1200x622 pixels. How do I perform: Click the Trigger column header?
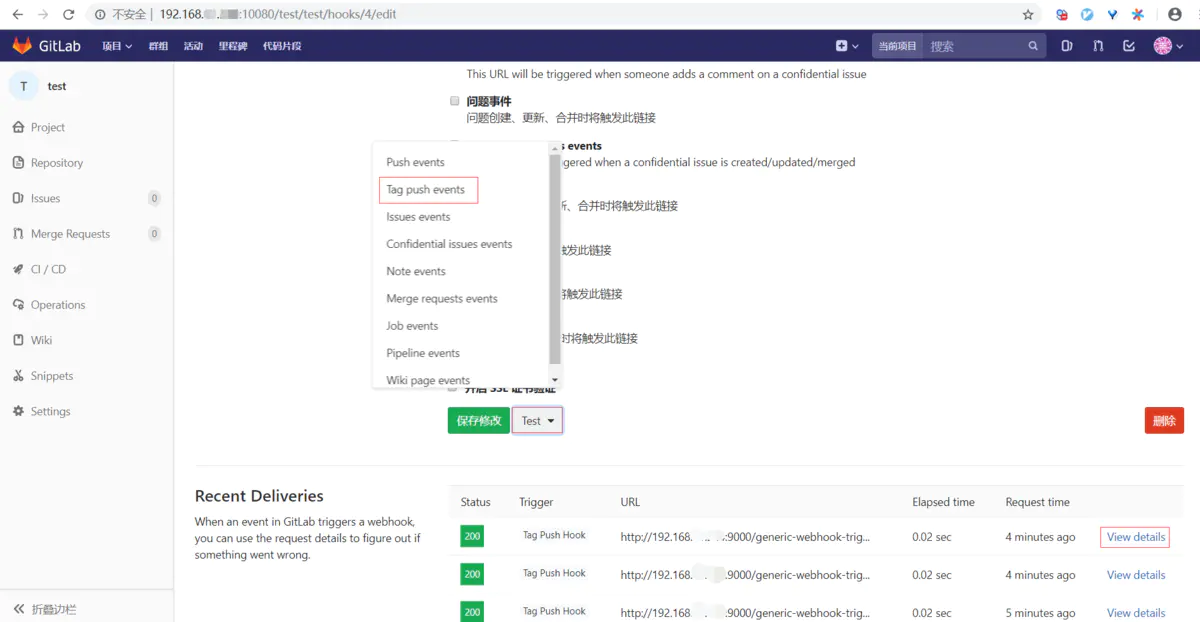click(x=536, y=502)
